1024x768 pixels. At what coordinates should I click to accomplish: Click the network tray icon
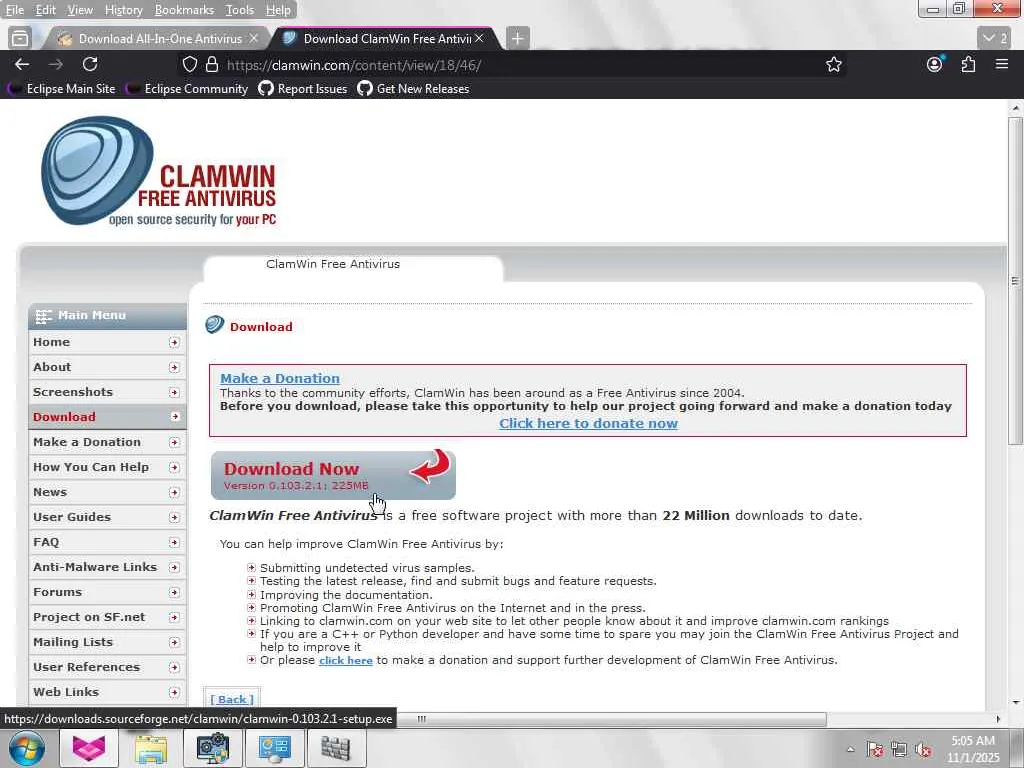click(899, 750)
